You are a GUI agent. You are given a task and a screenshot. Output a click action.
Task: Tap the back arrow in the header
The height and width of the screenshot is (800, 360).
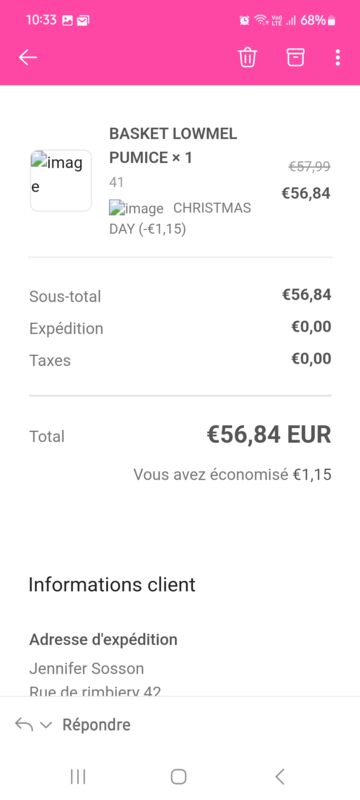[x=28, y=58]
